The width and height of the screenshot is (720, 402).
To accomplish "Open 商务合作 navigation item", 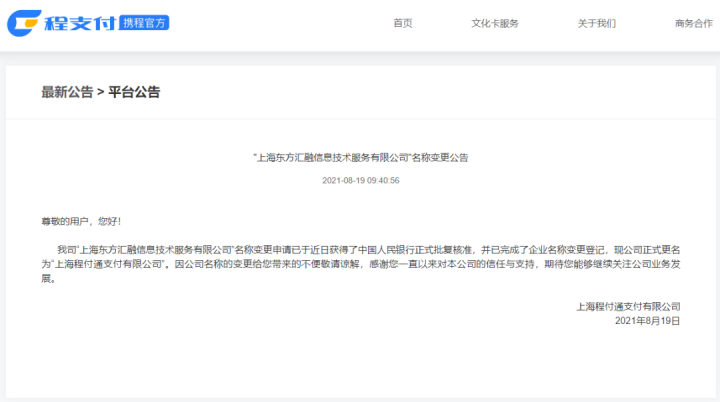I will coord(693,23).
